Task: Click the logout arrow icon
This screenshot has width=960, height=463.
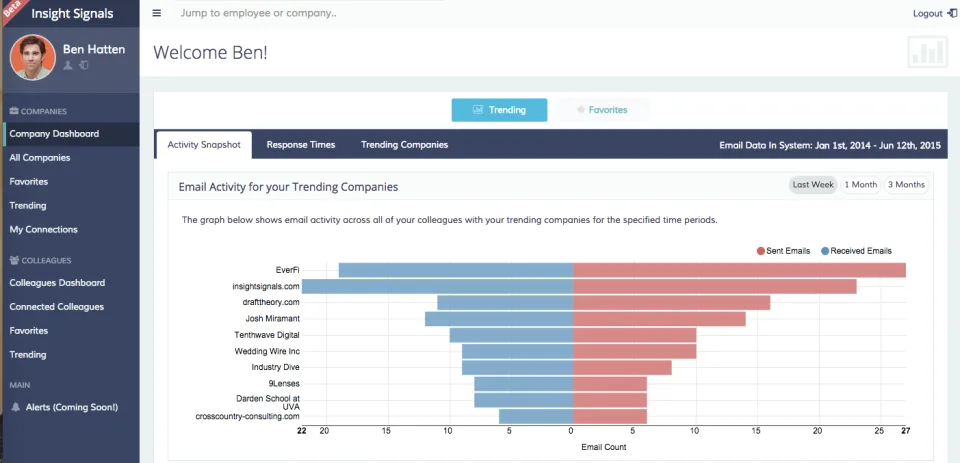Action: pyautogui.click(x=950, y=13)
